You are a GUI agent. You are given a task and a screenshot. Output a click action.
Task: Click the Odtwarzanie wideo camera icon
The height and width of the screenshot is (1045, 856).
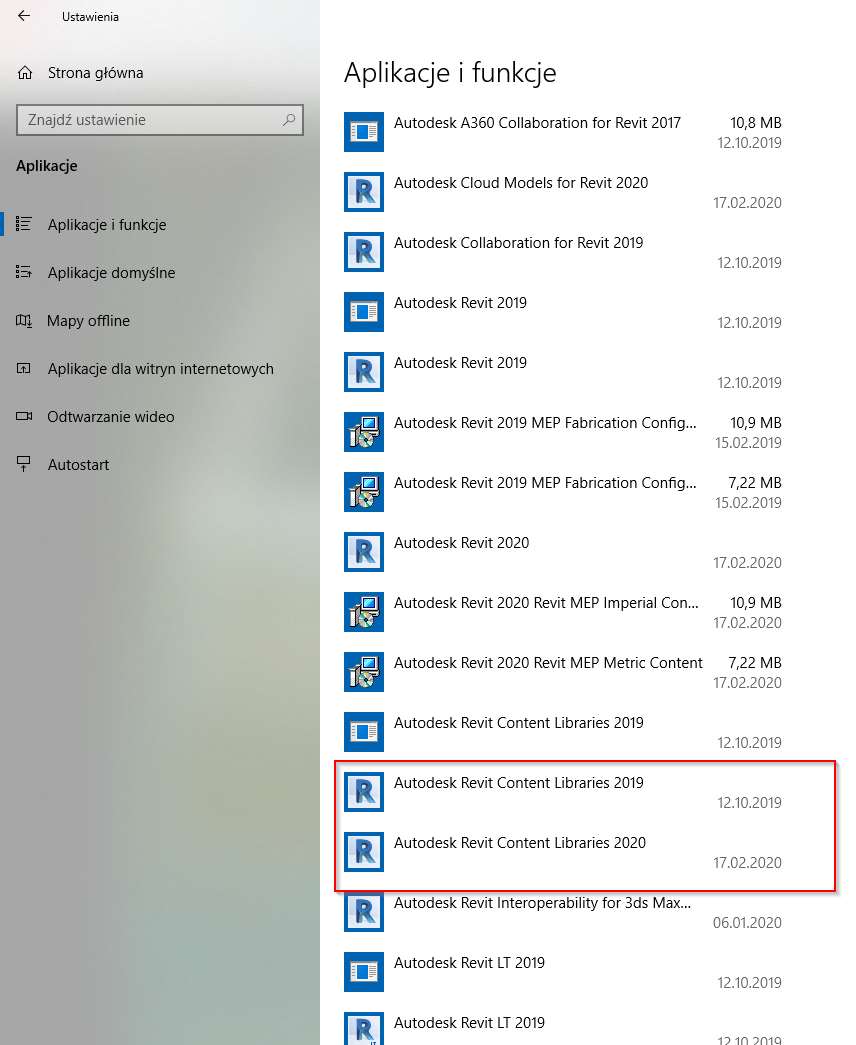click(x=22, y=416)
